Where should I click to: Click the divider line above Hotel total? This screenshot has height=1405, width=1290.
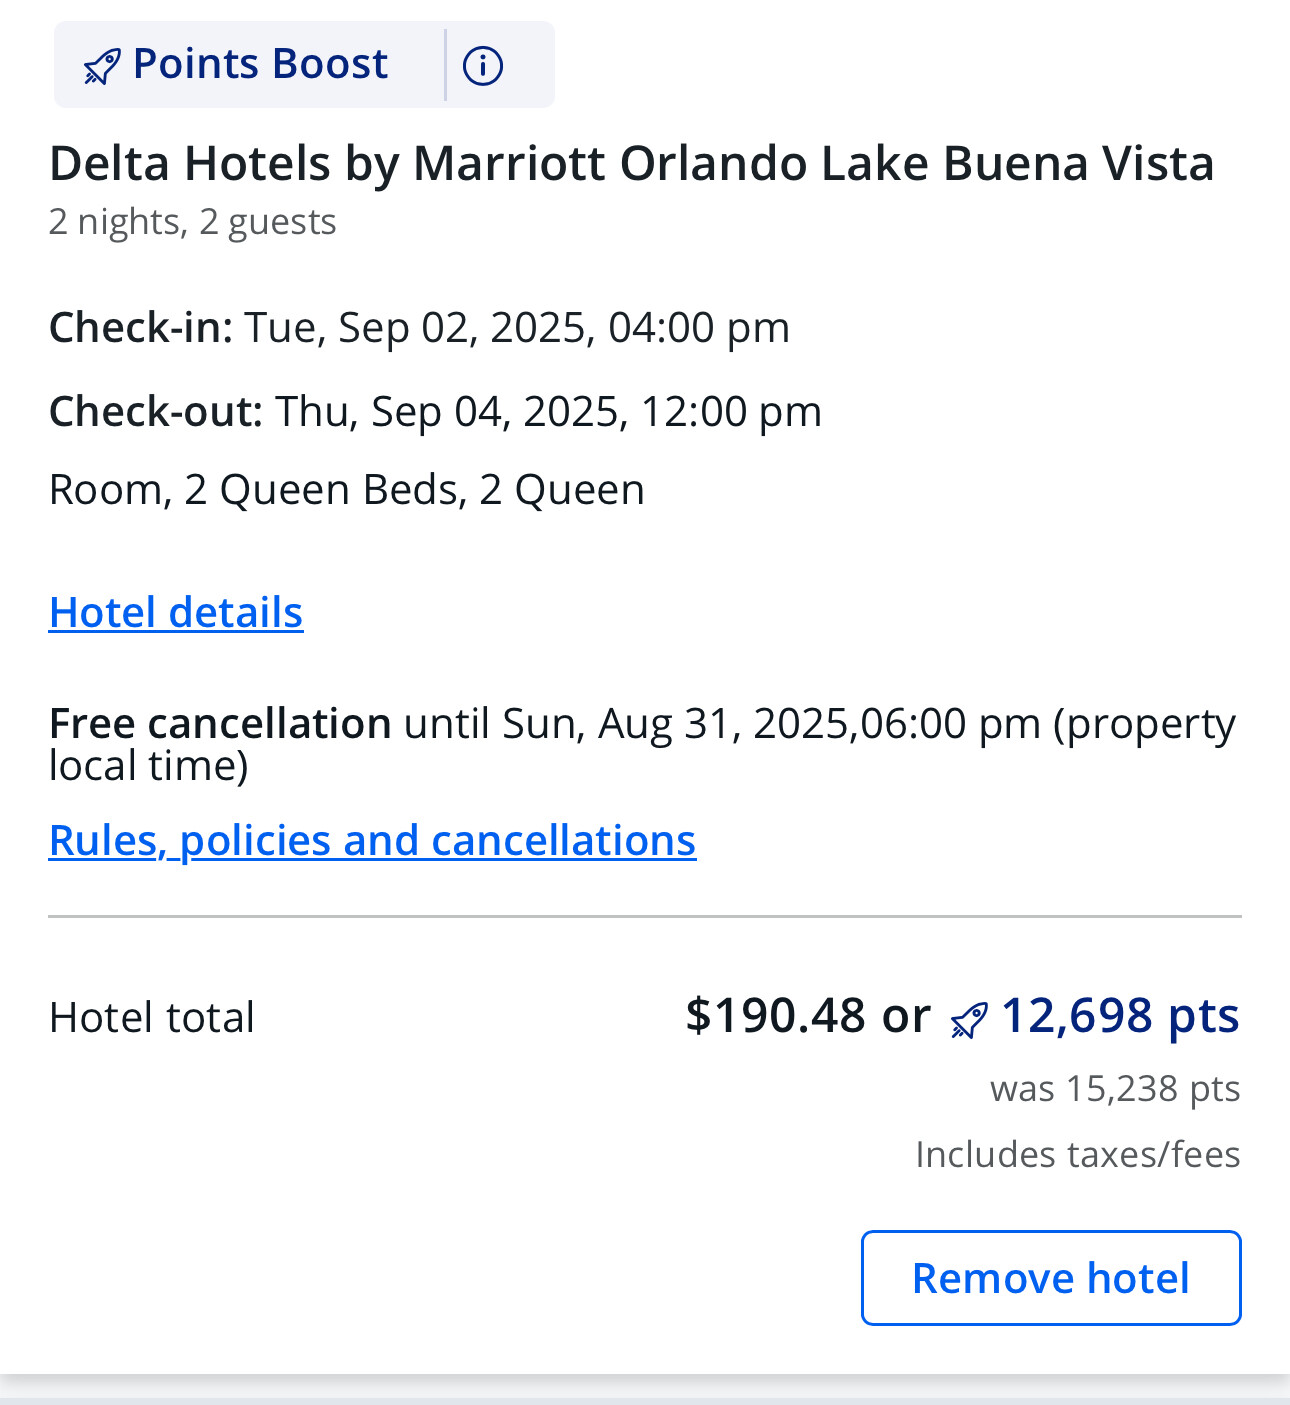pyautogui.click(x=645, y=916)
